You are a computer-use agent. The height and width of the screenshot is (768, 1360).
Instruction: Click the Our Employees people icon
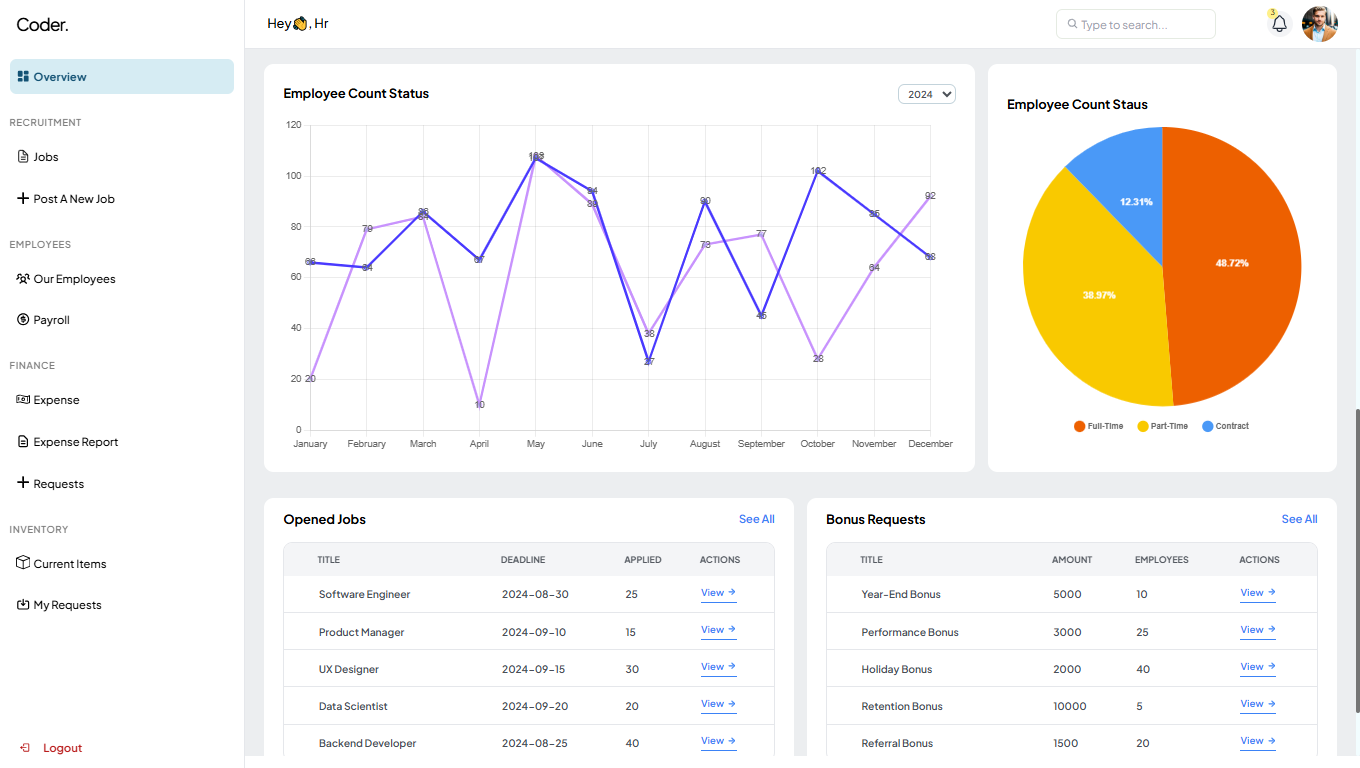click(23, 279)
